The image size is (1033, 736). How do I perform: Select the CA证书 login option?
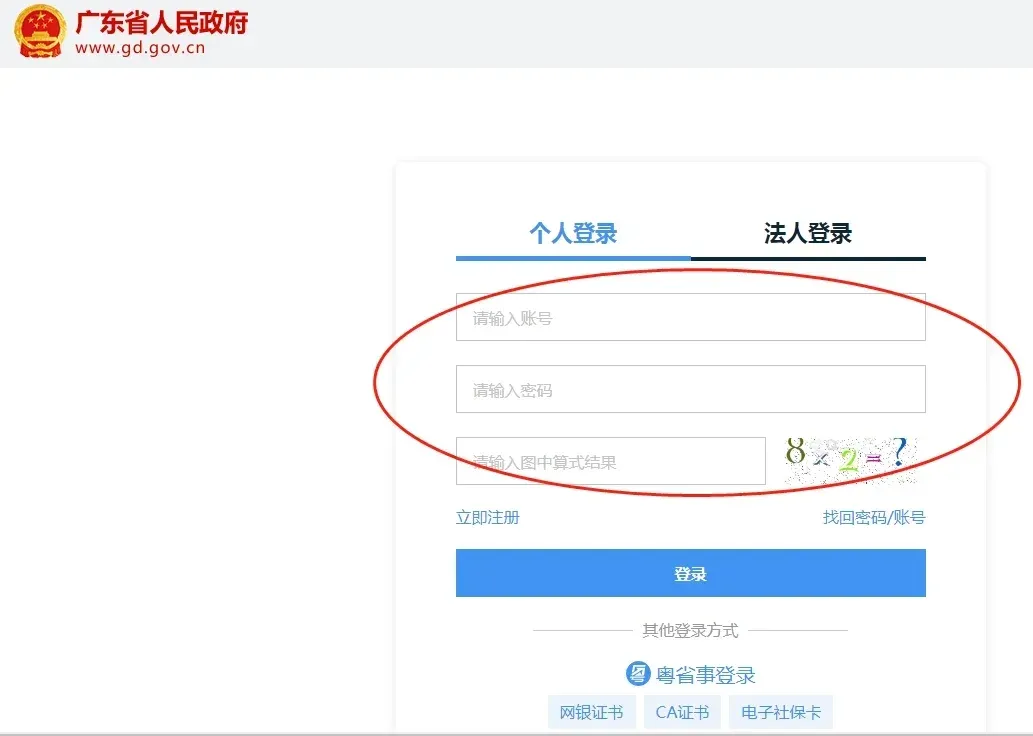coord(682,712)
